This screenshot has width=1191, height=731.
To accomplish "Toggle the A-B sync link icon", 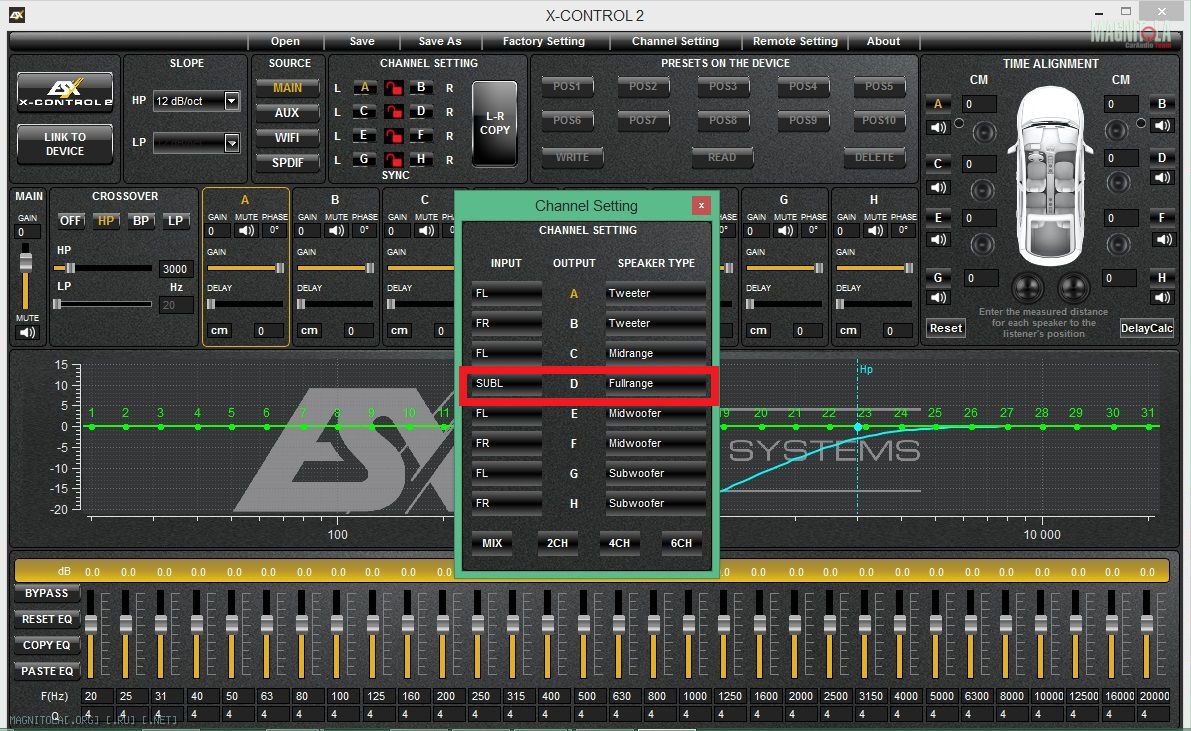I will point(393,88).
